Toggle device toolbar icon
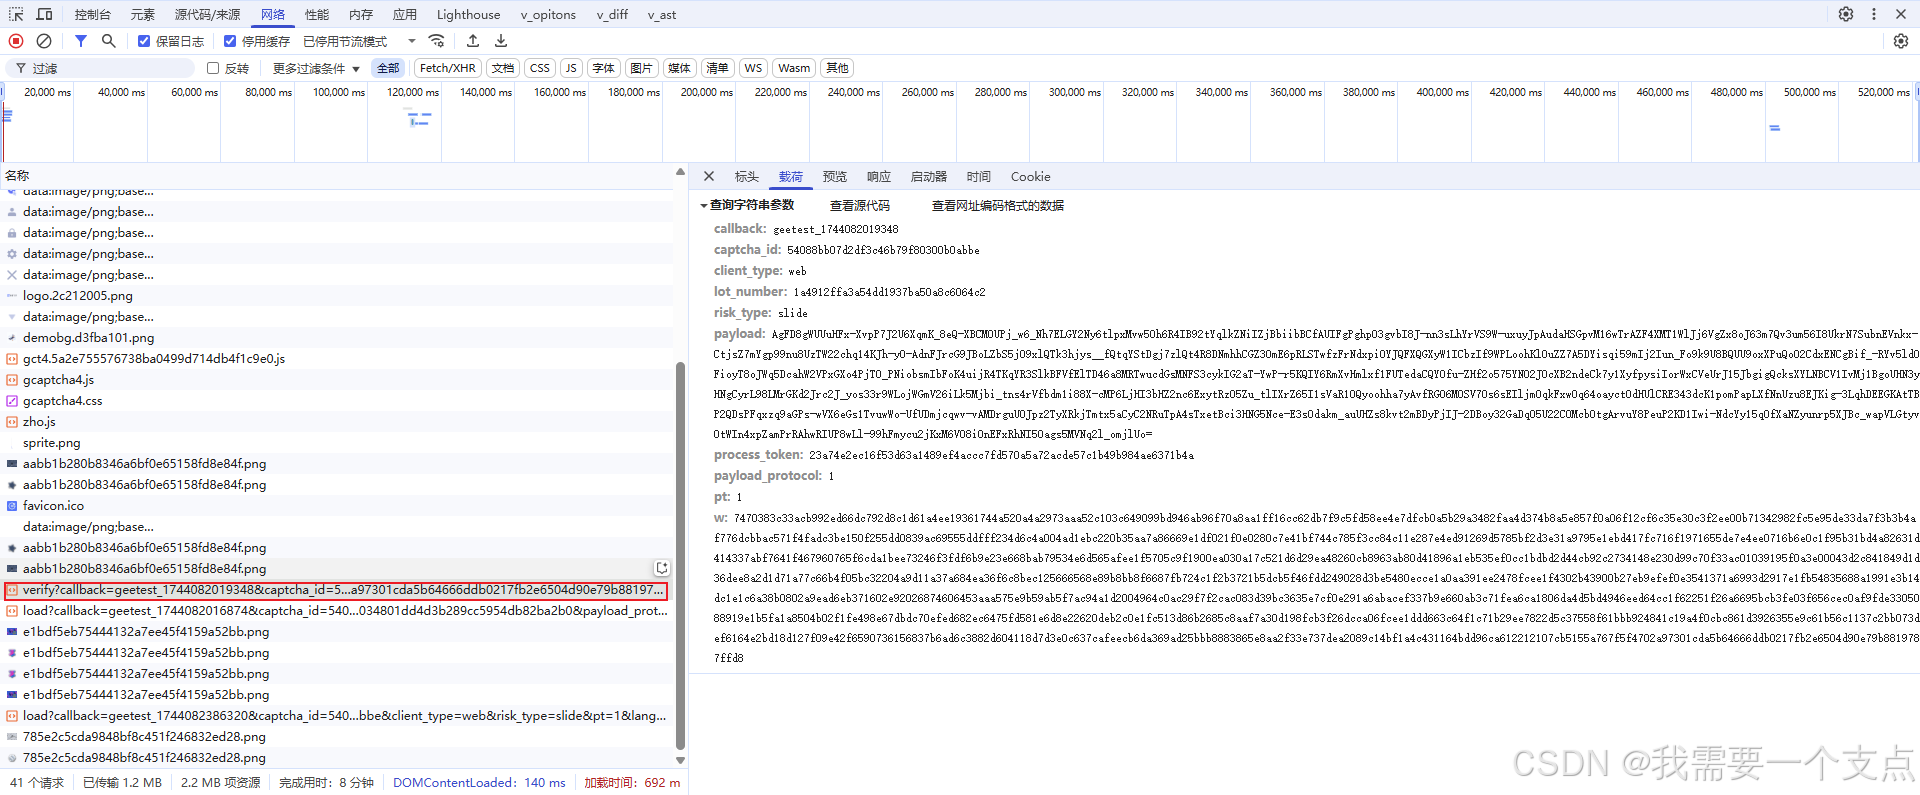 [44, 14]
